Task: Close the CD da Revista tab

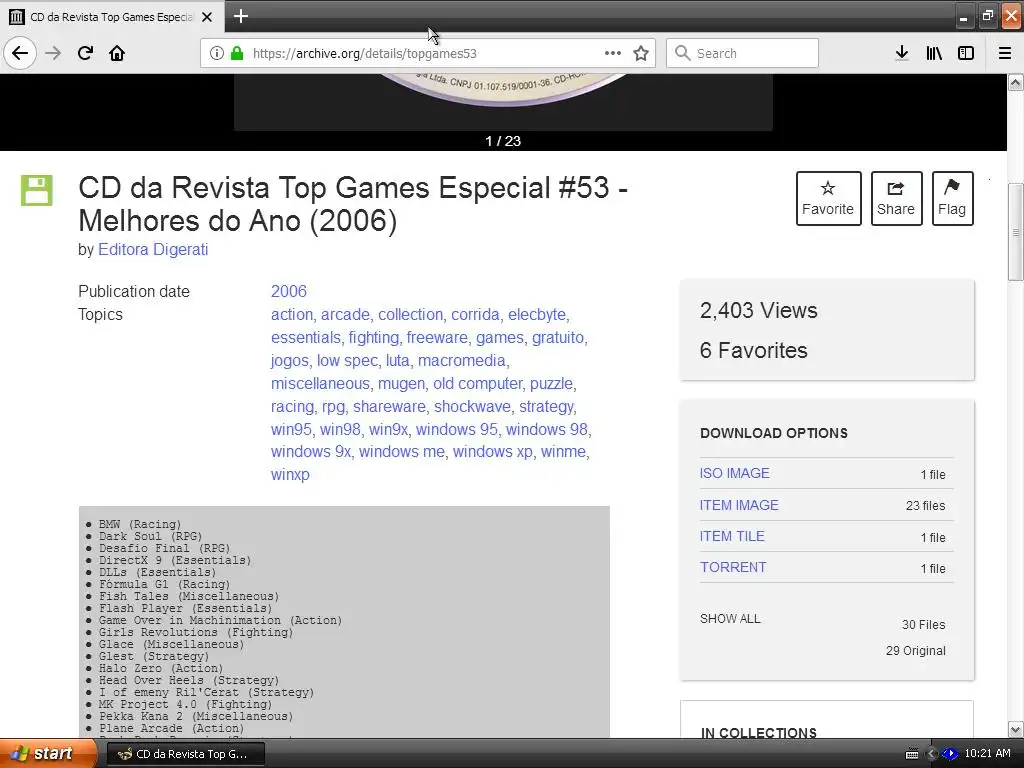Action: click(x=207, y=17)
